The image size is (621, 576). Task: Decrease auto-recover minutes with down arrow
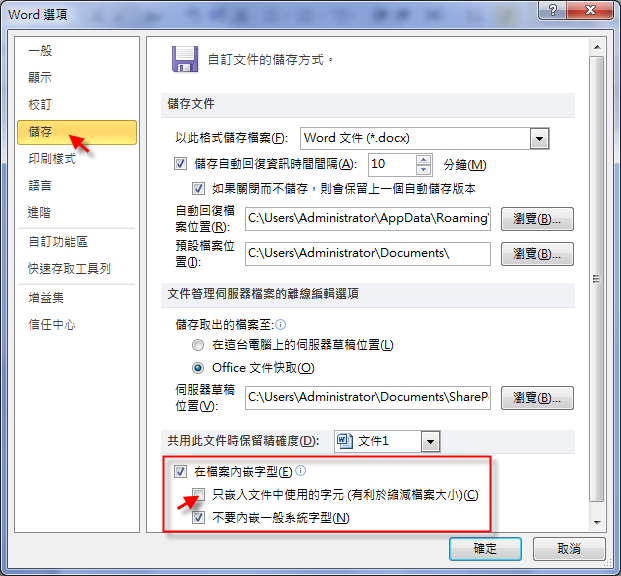[x=423, y=170]
